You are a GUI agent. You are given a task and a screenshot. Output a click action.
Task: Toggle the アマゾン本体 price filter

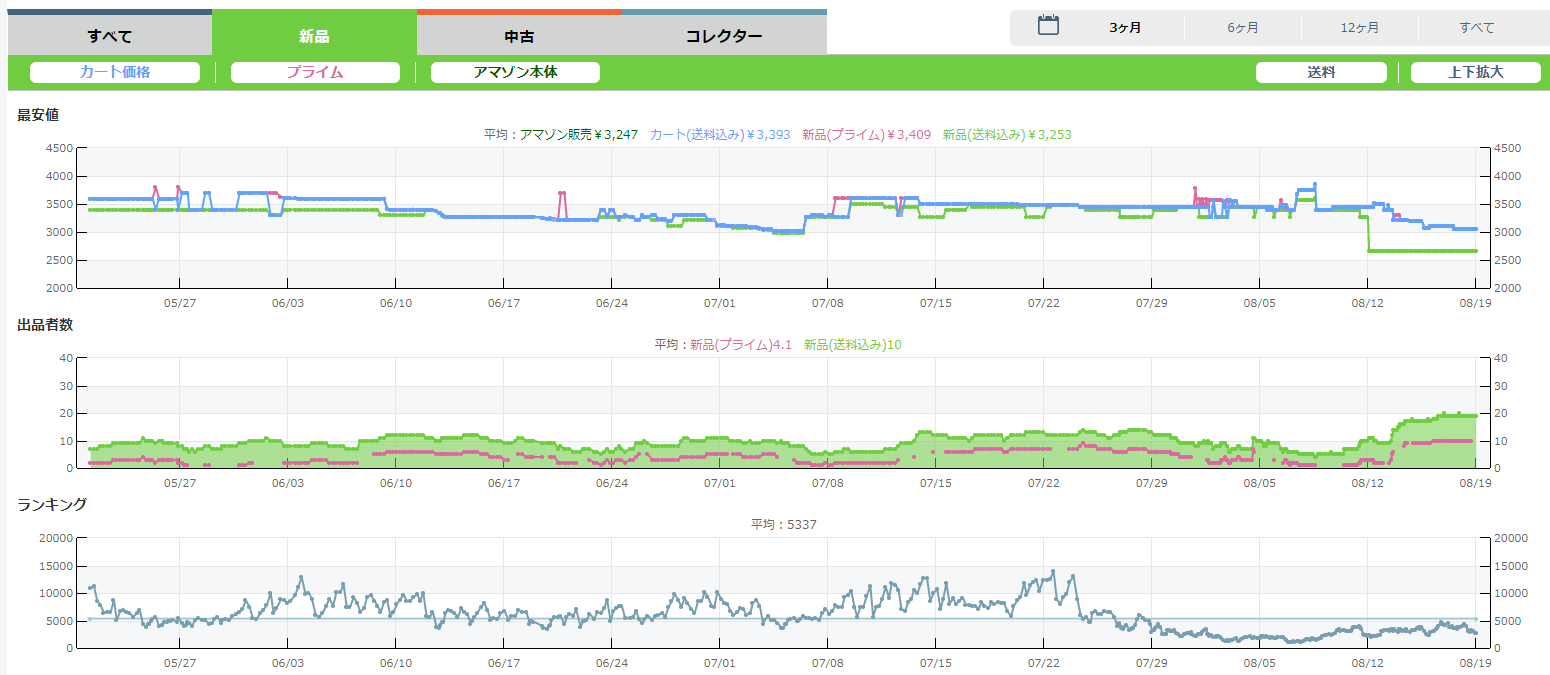click(x=515, y=72)
